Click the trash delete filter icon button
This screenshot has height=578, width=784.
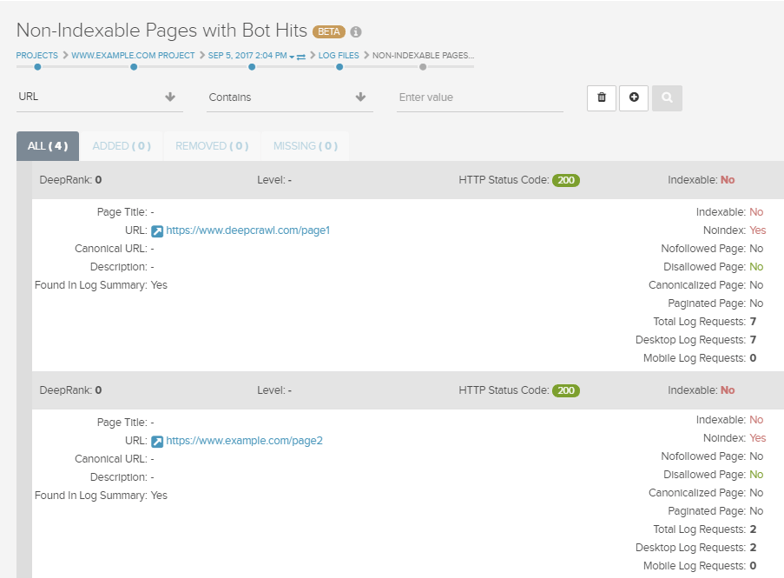coord(602,98)
